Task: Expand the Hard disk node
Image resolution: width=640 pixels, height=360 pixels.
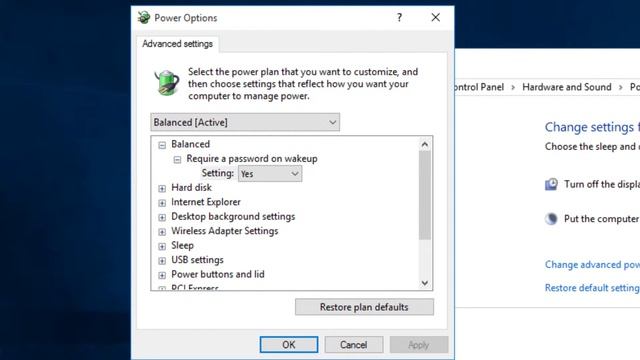Action: 162,188
